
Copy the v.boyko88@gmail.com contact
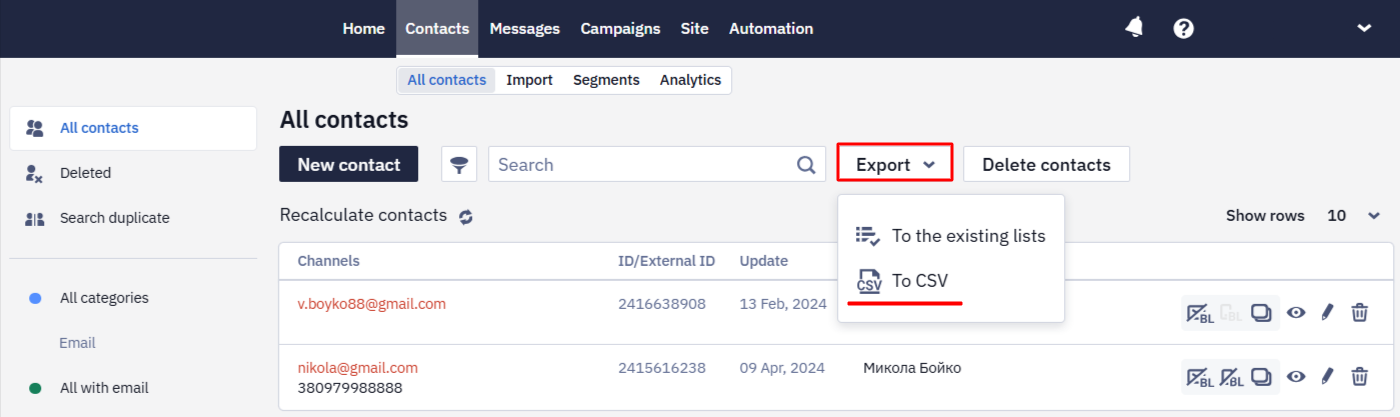pos(1261,313)
